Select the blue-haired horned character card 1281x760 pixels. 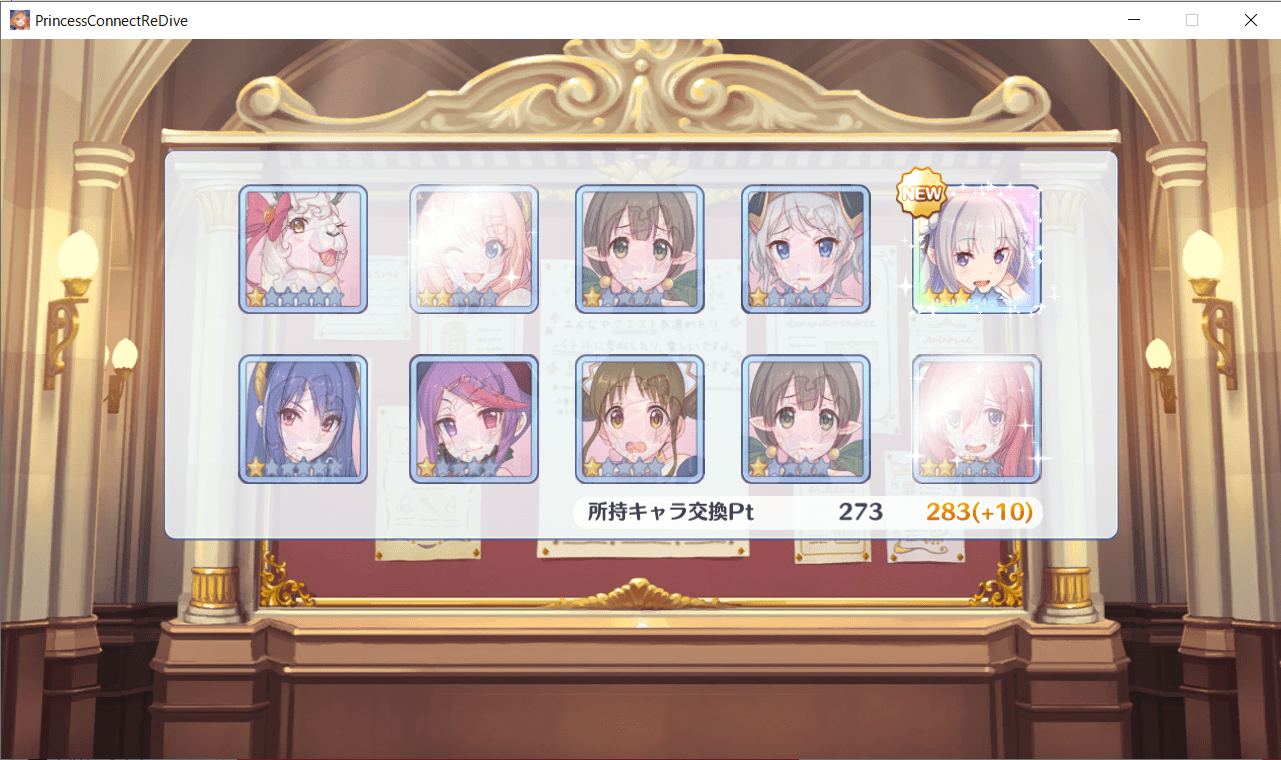(x=303, y=419)
